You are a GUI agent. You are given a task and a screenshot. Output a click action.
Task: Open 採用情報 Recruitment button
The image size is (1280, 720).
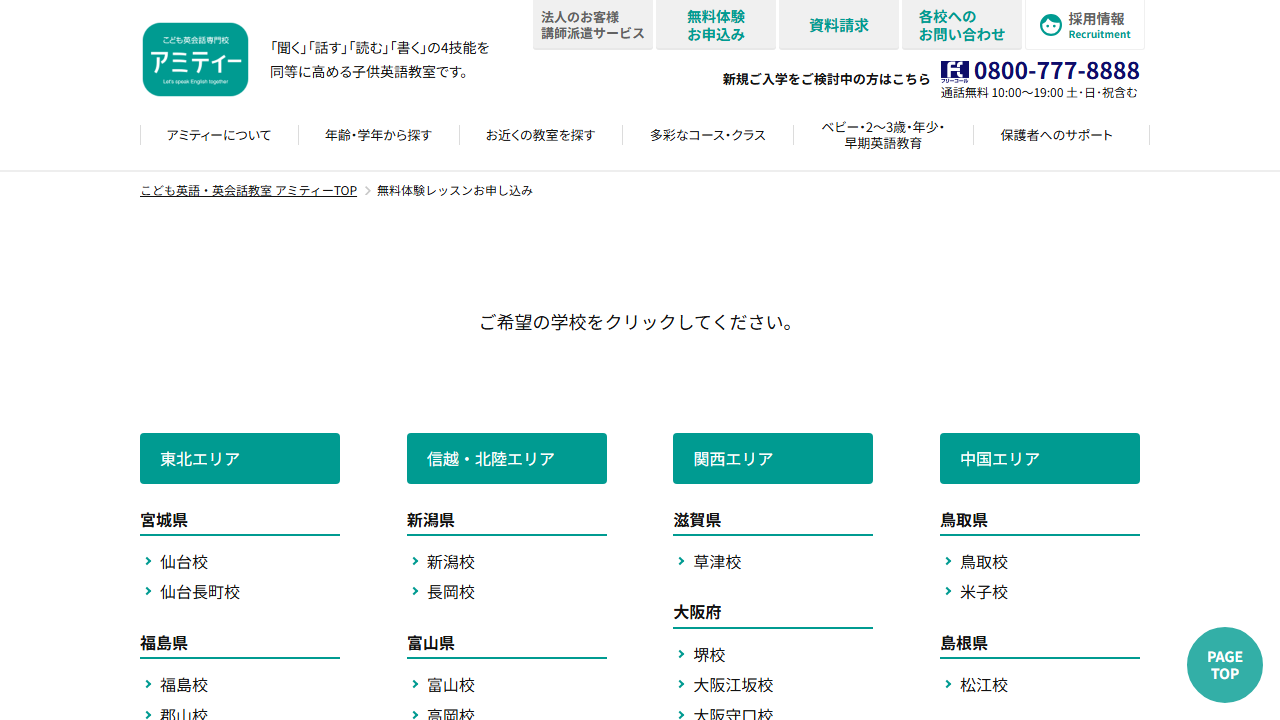[1085, 25]
